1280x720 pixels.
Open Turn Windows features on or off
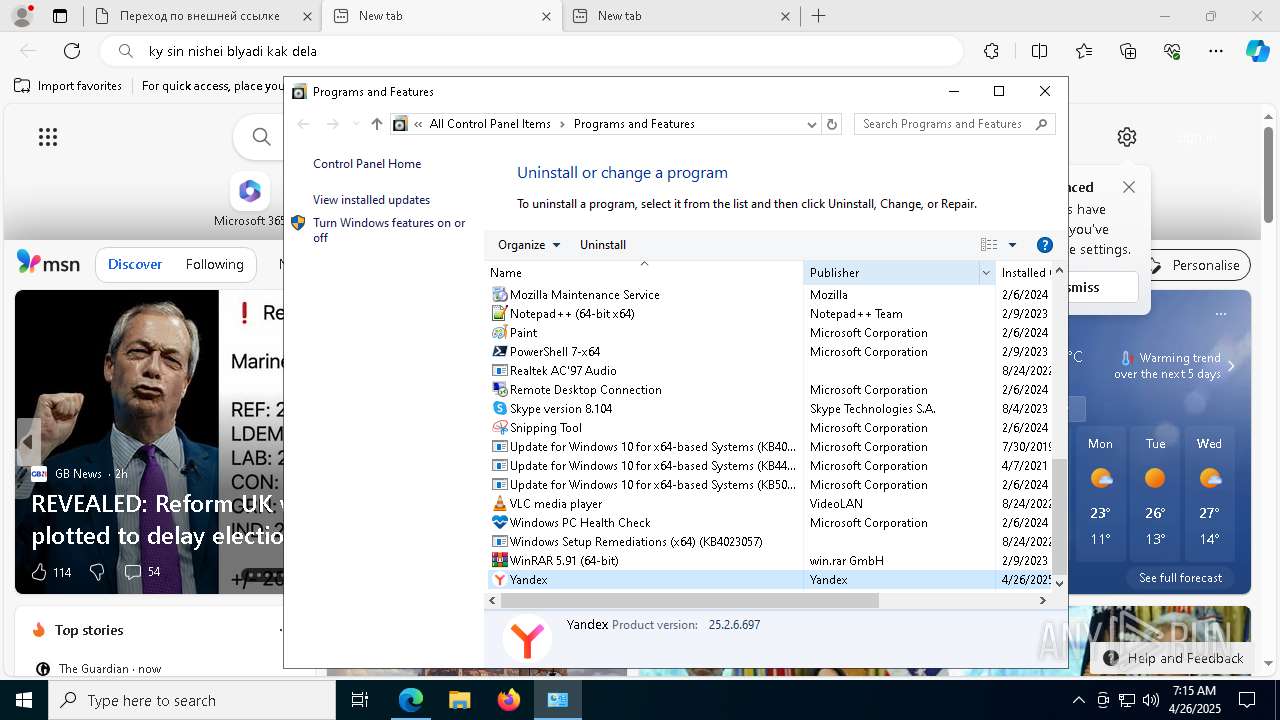389,230
